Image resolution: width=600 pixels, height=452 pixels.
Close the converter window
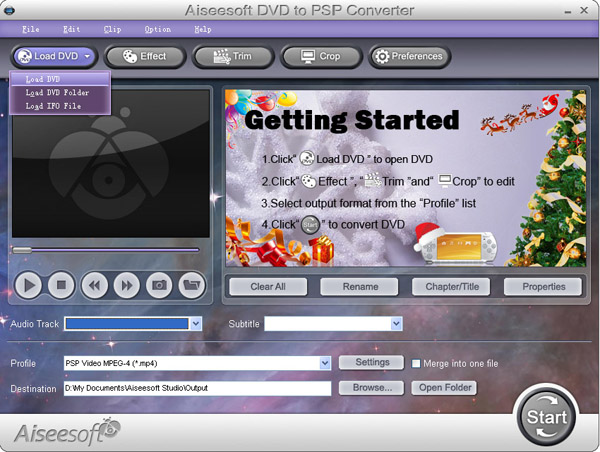(x=584, y=10)
